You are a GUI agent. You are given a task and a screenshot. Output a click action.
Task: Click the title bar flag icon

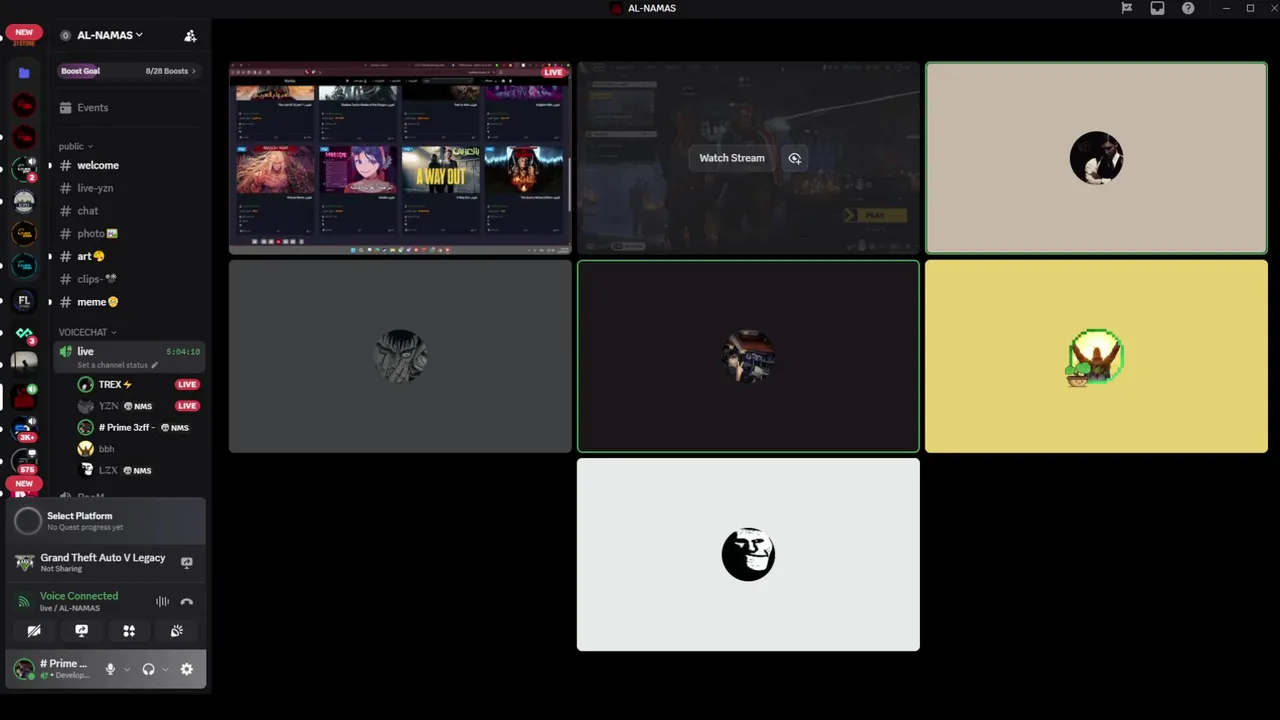coord(1127,8)
